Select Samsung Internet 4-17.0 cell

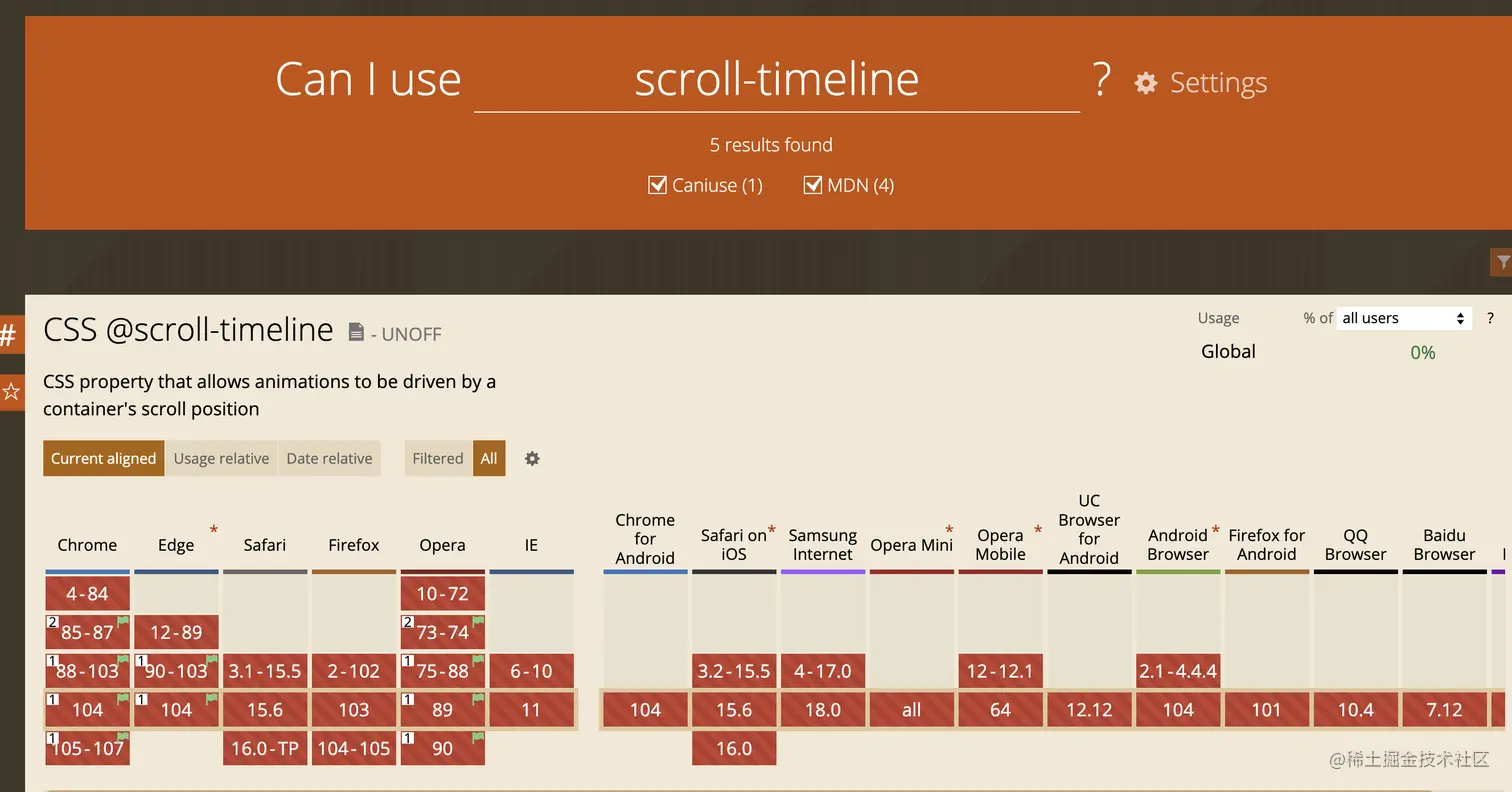pyautogui.click(x=823, y=671)
